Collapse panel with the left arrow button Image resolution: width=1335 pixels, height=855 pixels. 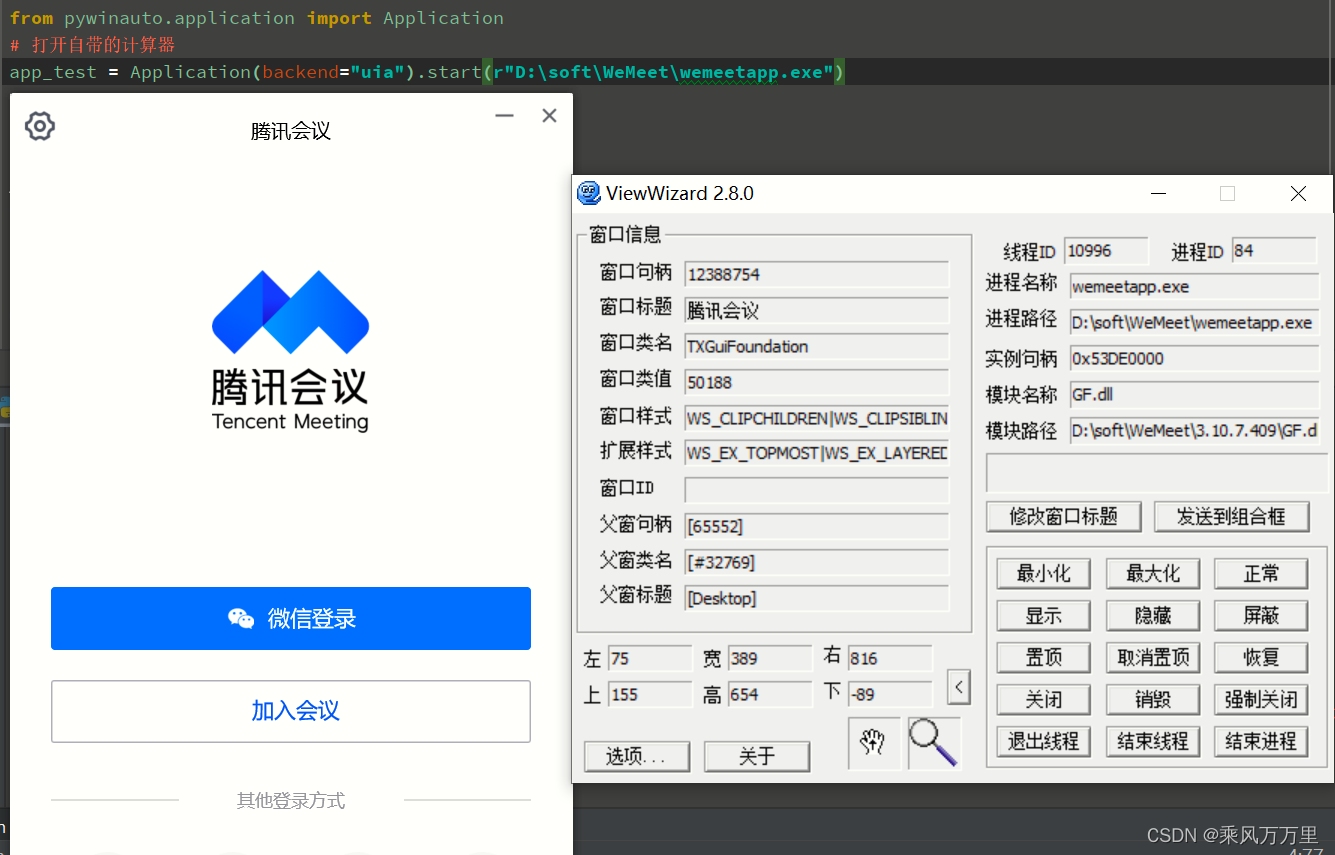click(x=958, y=687)
